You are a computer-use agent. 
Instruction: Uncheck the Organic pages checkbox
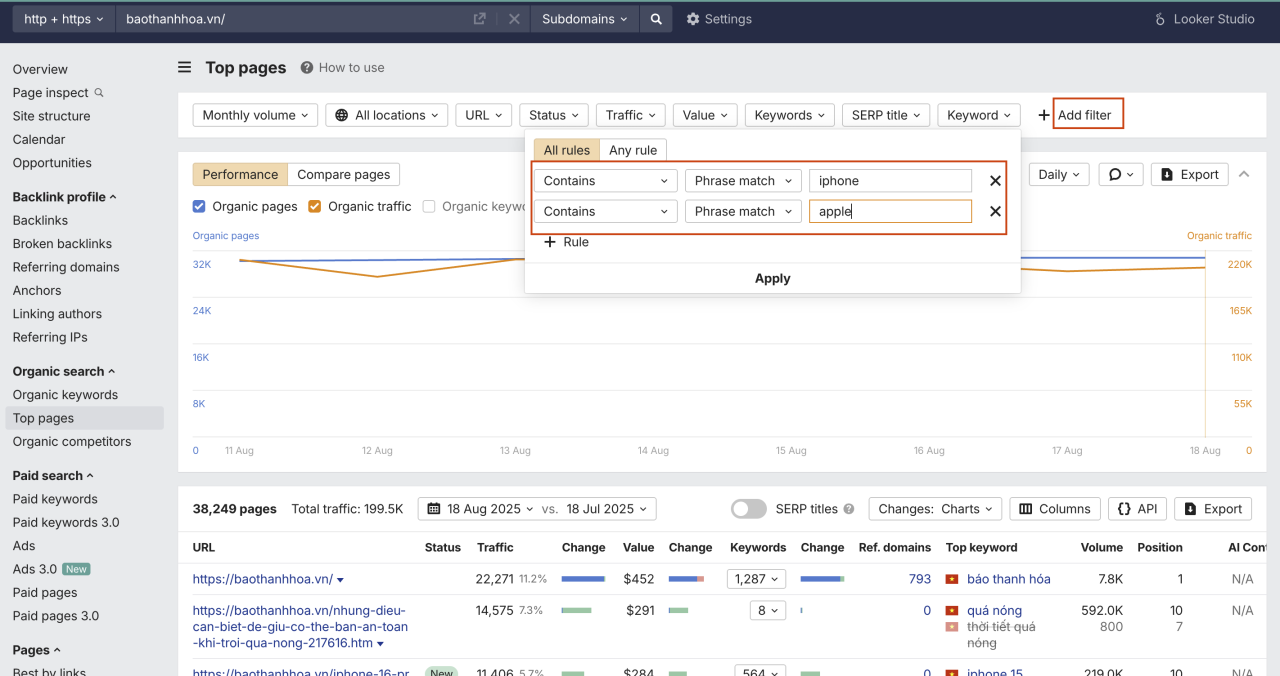point(200,206)
